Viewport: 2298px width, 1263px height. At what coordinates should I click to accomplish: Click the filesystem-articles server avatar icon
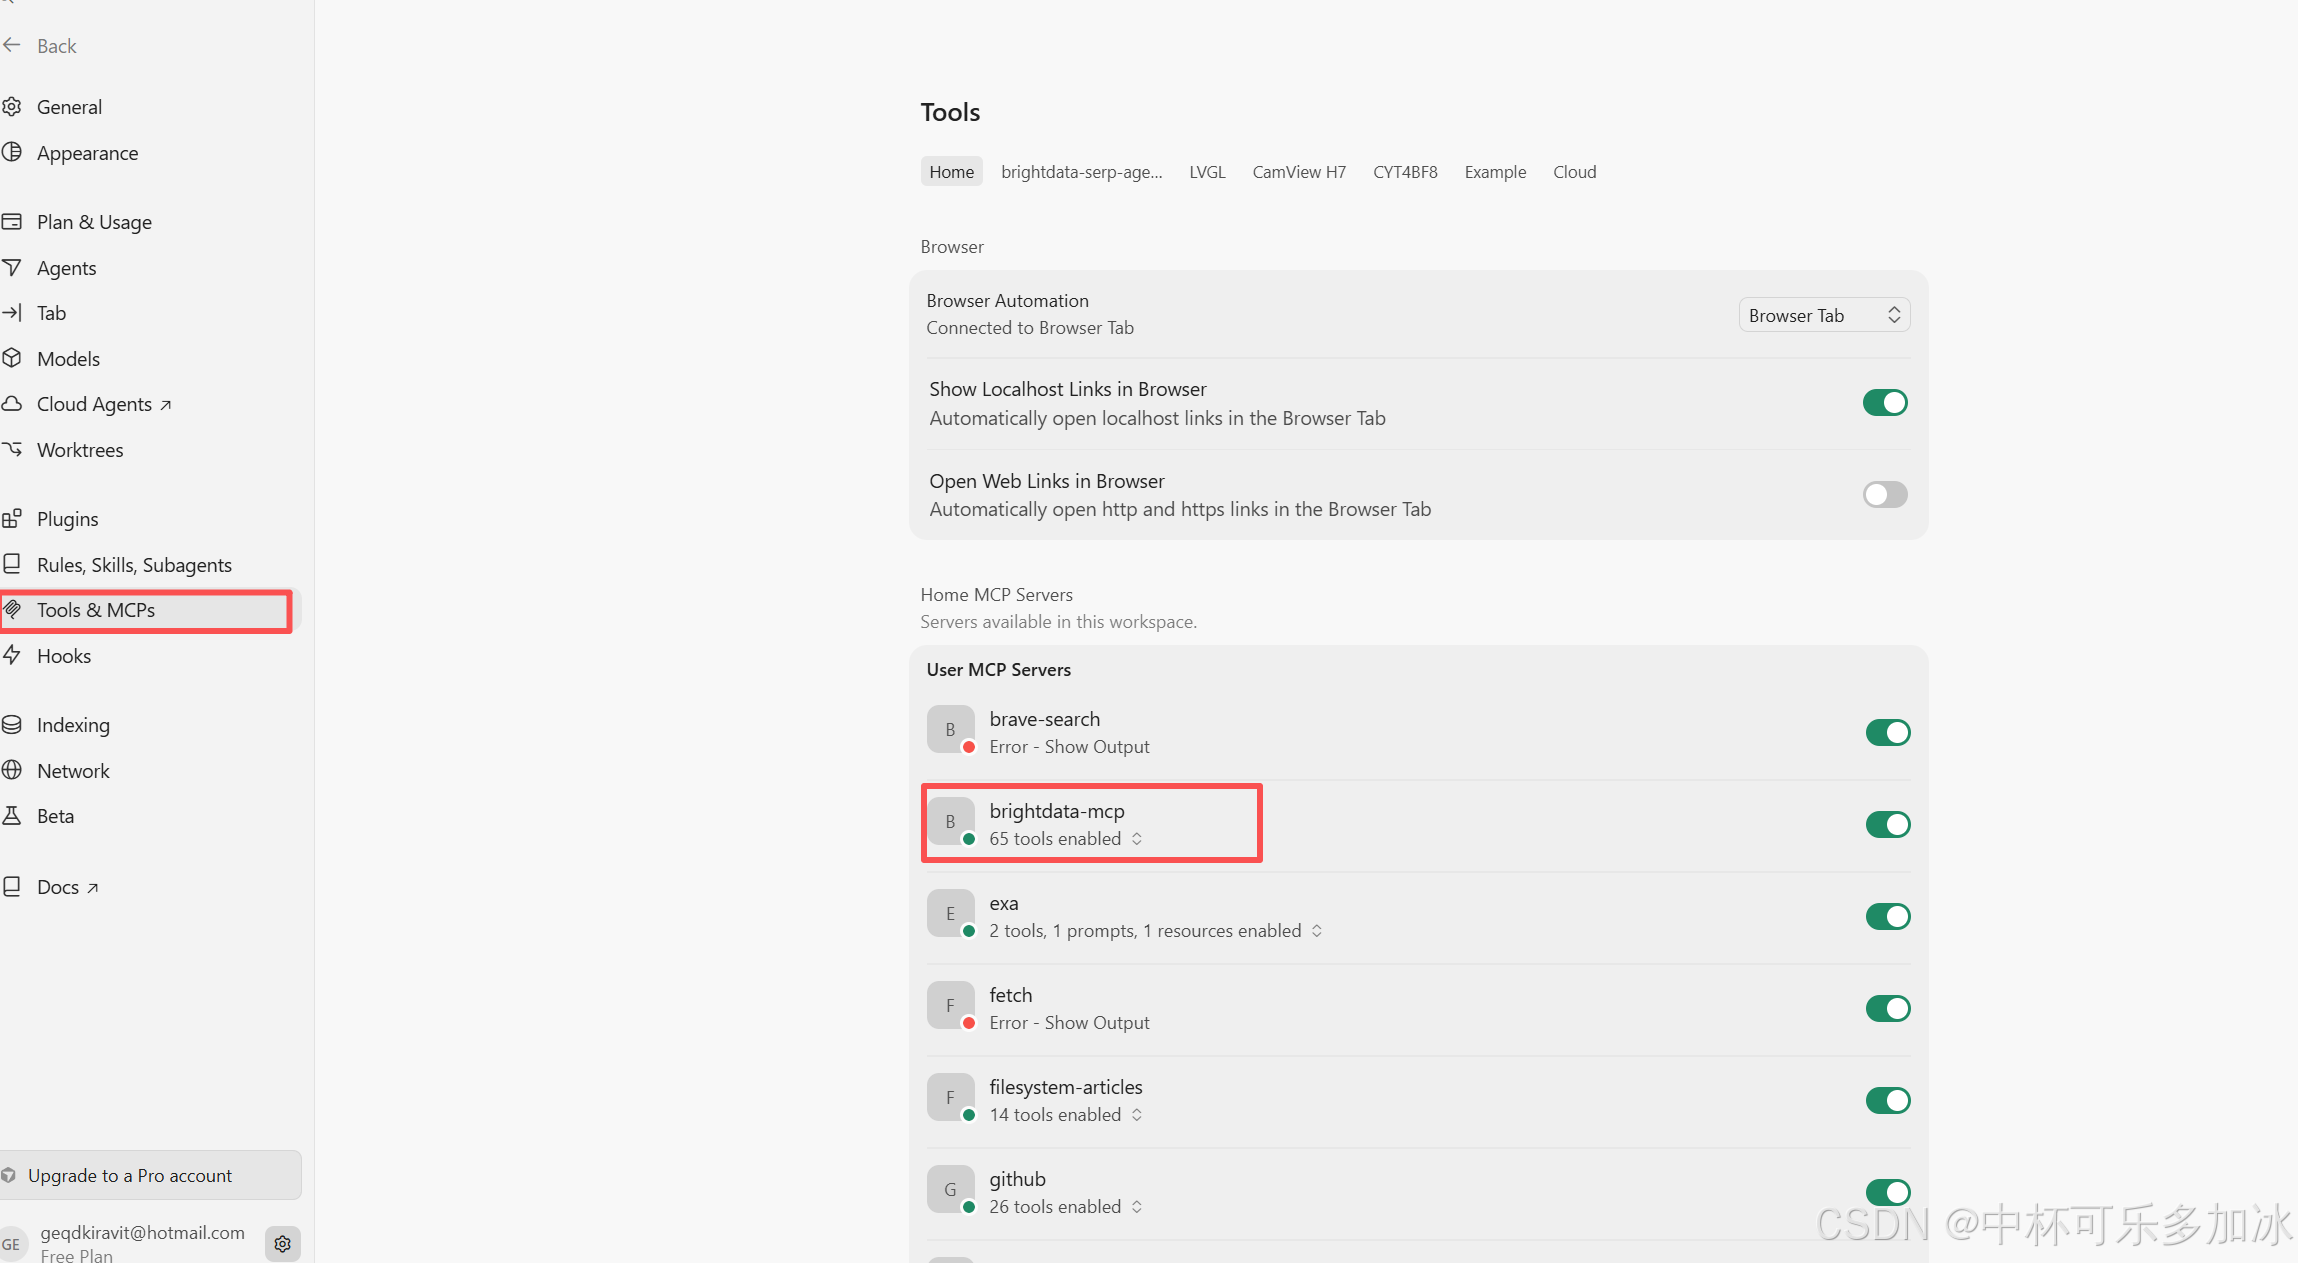[951, 1098]
